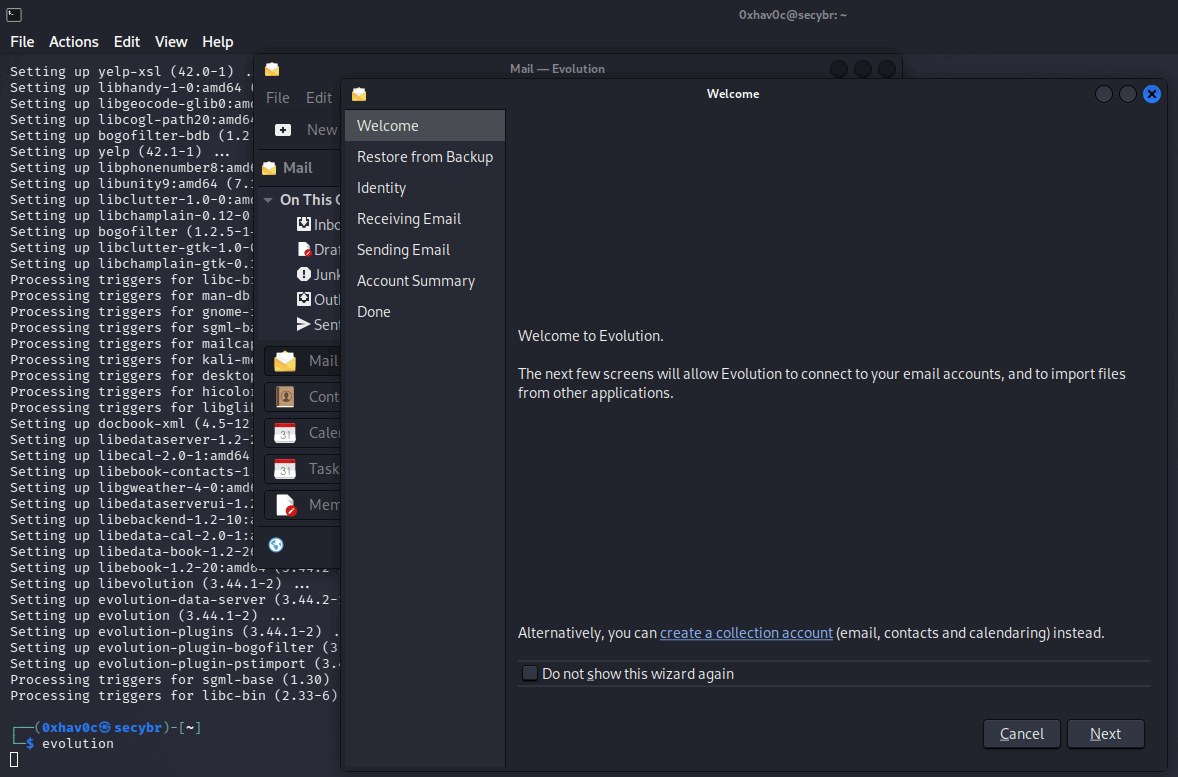Switch to Calendar view in Evolution switcher

pos(303,433)
